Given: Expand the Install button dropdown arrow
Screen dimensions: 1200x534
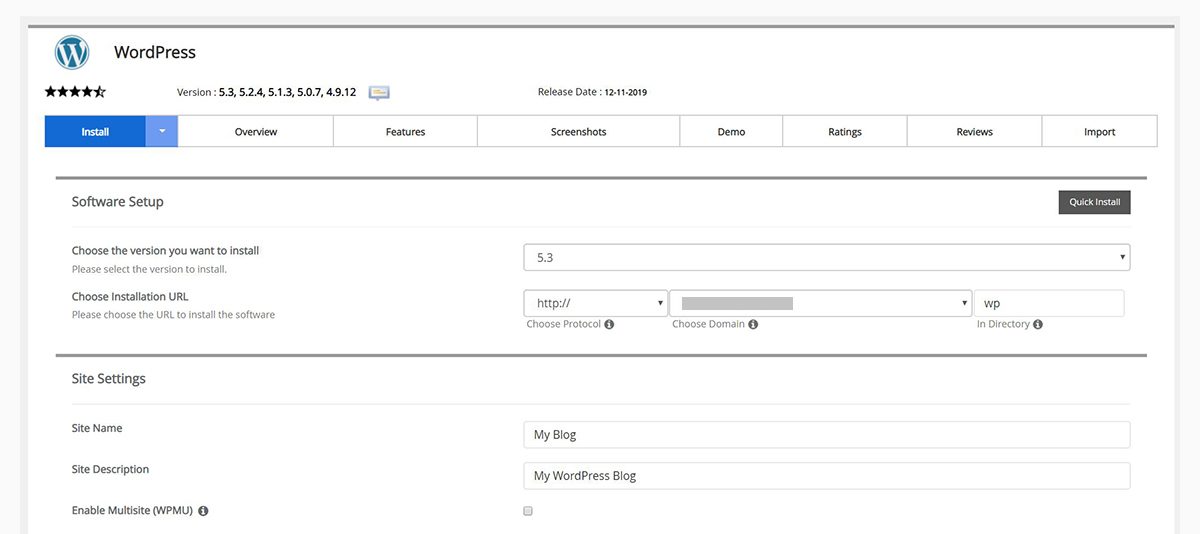Looking at the screenshot, I should [162, 131].
